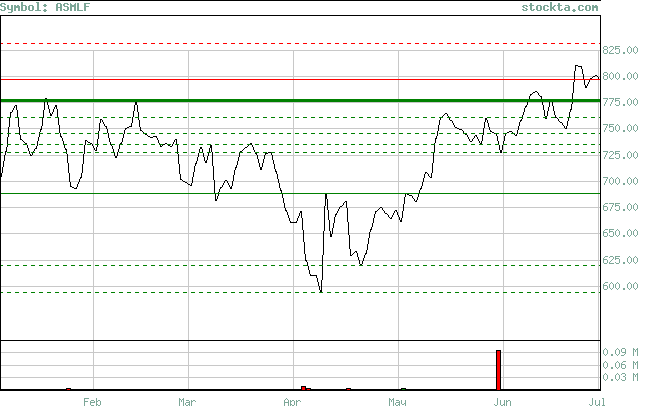
Task: Click the Jun month label
Action: tap(502, 401)
